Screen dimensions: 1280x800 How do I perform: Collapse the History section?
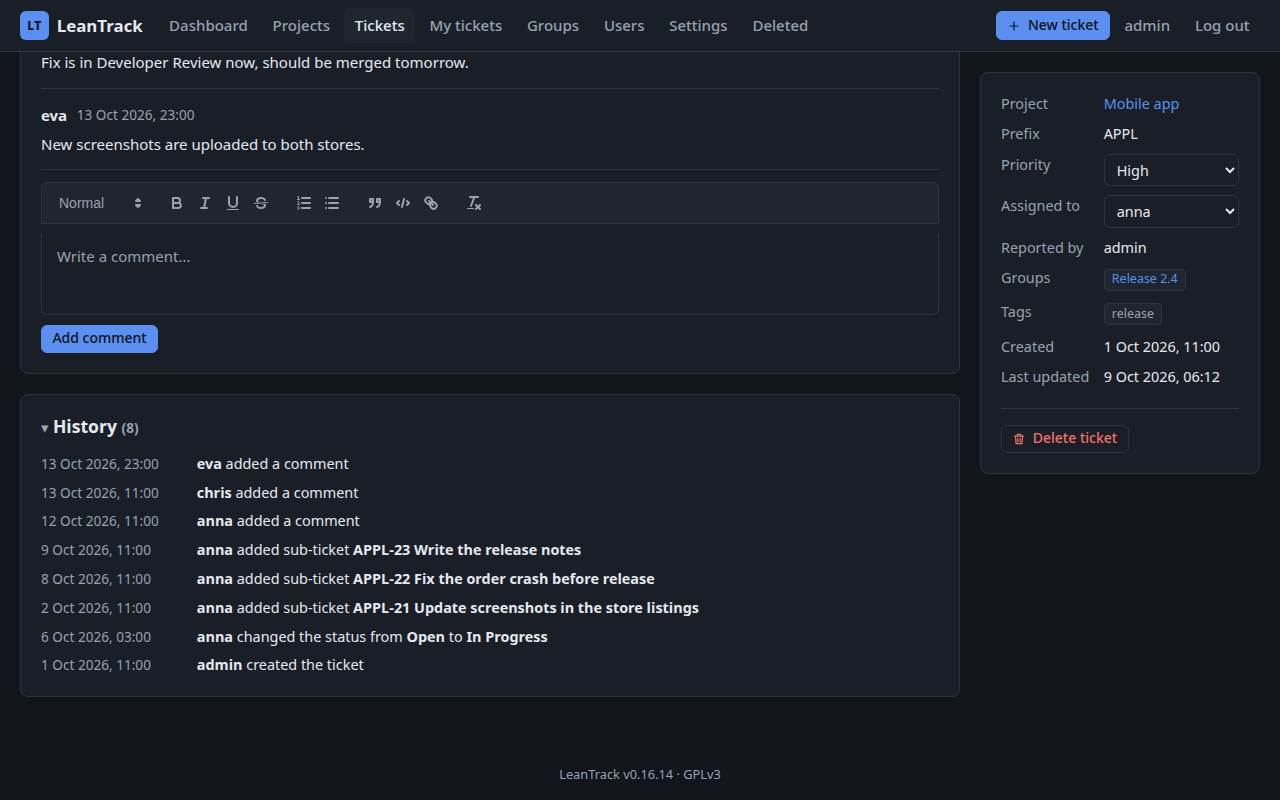(90, 427)
